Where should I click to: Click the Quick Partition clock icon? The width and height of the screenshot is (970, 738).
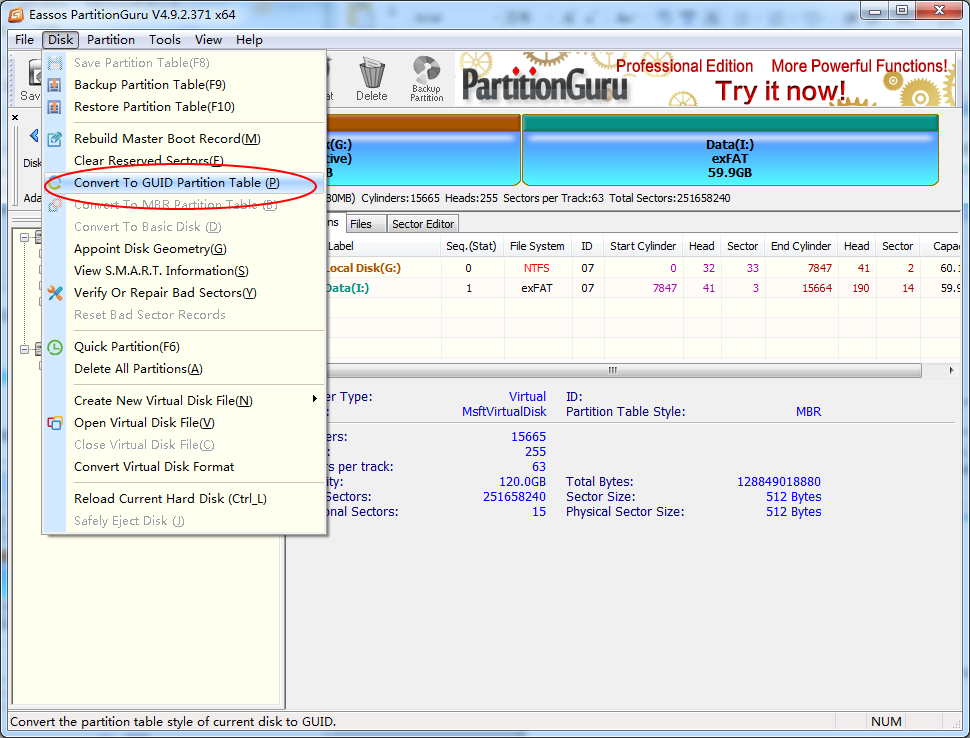[x=55, y=347]
